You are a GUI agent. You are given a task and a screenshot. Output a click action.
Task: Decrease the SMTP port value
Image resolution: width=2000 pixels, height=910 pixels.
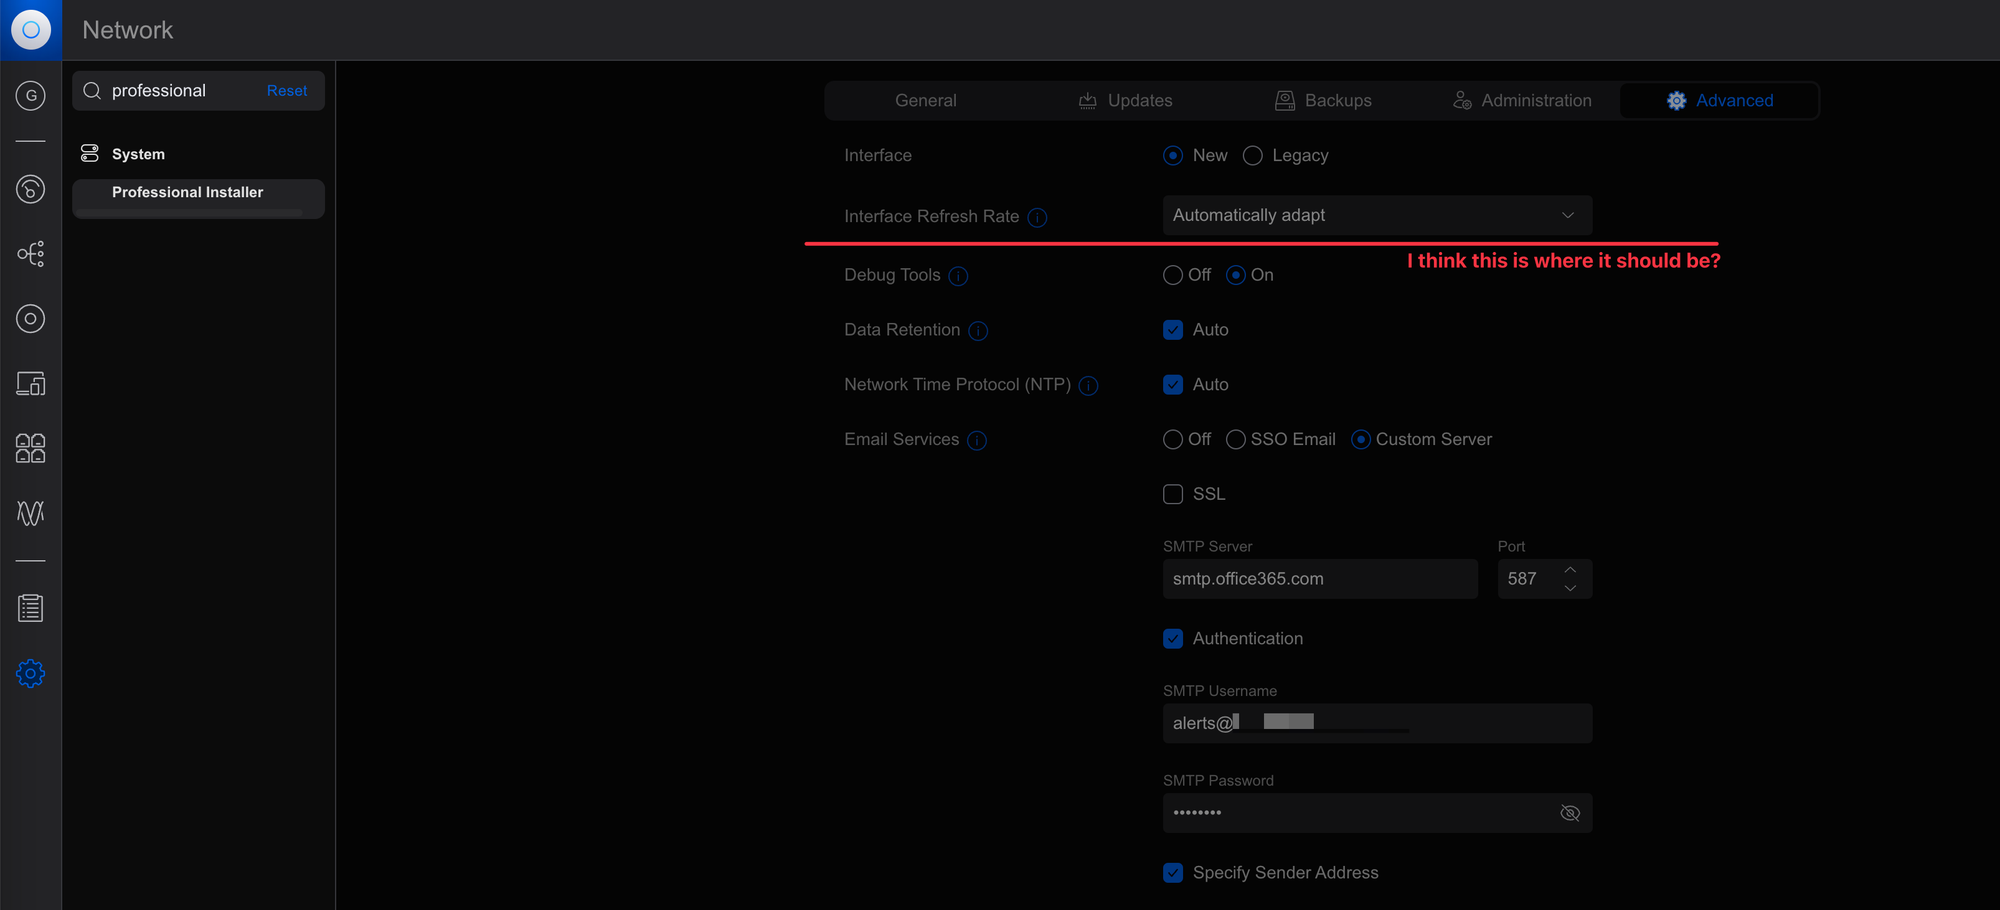coord(1570,588)
